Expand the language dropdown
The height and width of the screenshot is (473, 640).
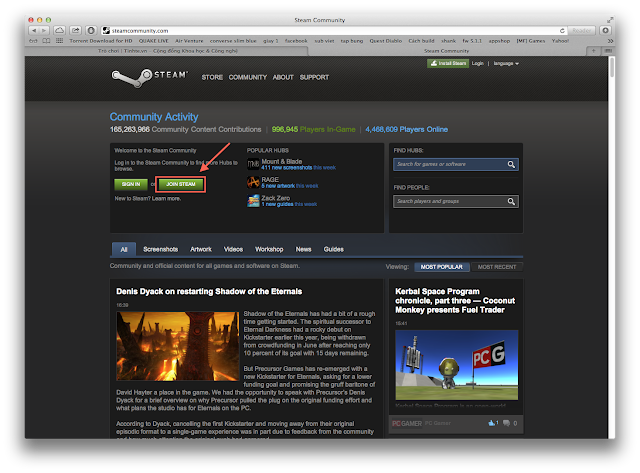(506, 63)
